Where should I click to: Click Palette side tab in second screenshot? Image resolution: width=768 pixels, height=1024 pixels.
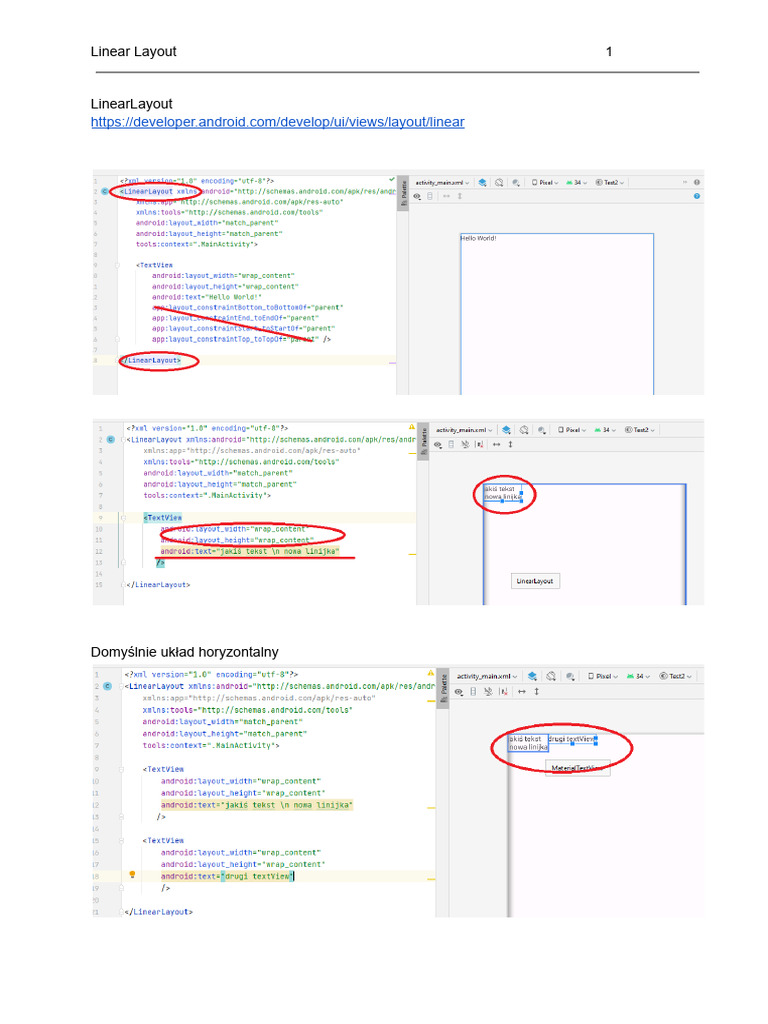tap(423, 443)
